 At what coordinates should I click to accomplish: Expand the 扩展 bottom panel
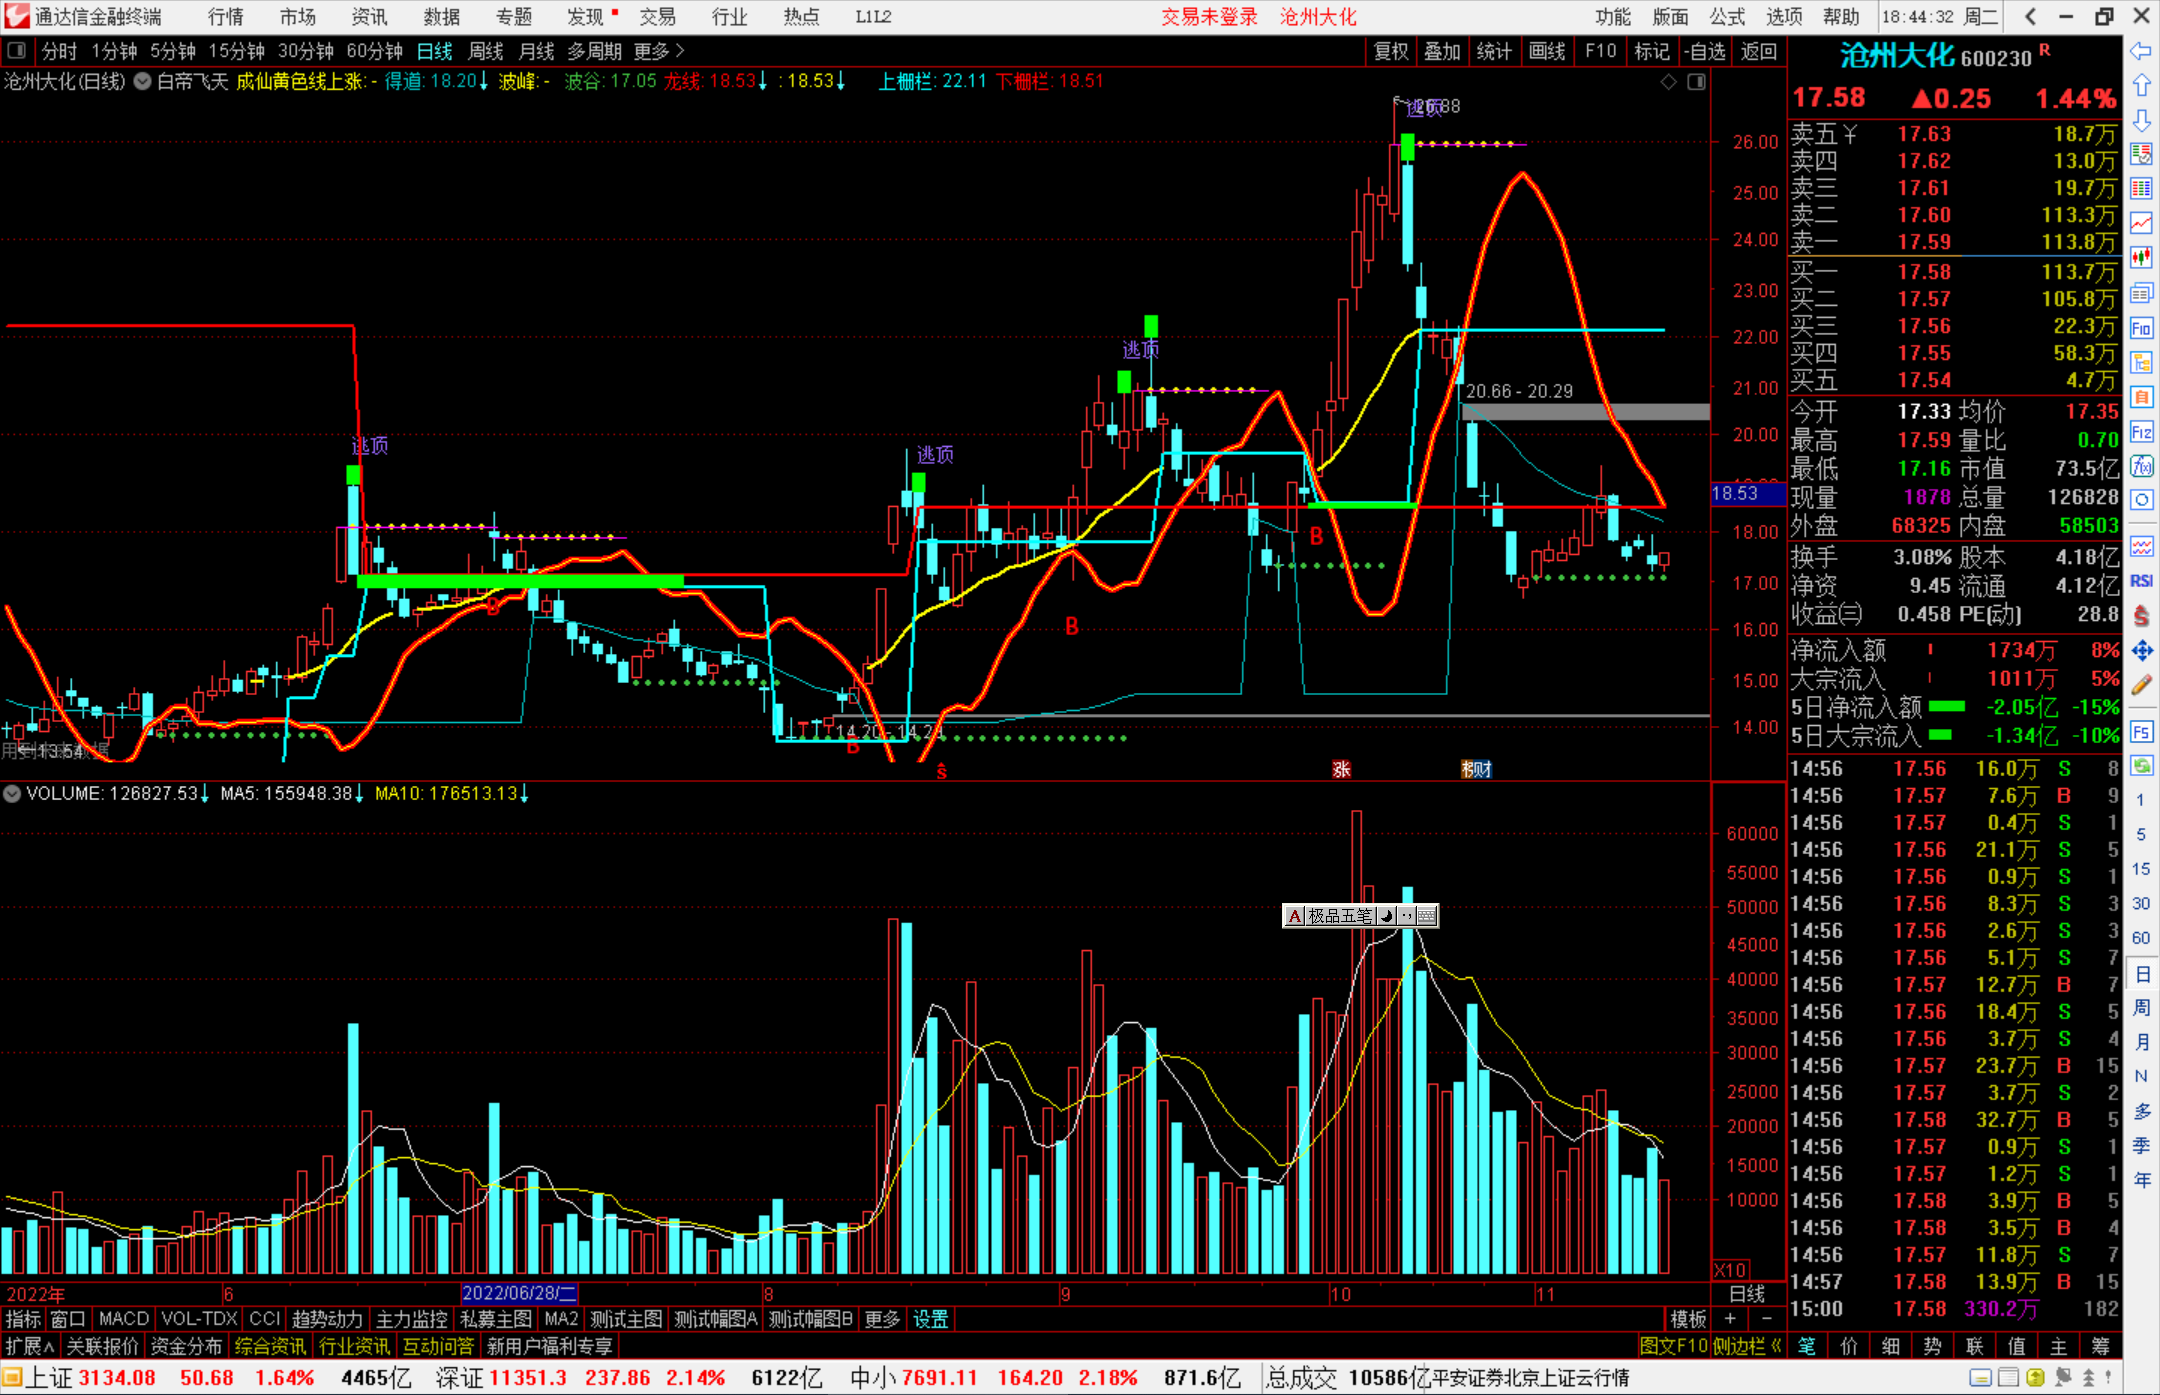click(30, 1346)
